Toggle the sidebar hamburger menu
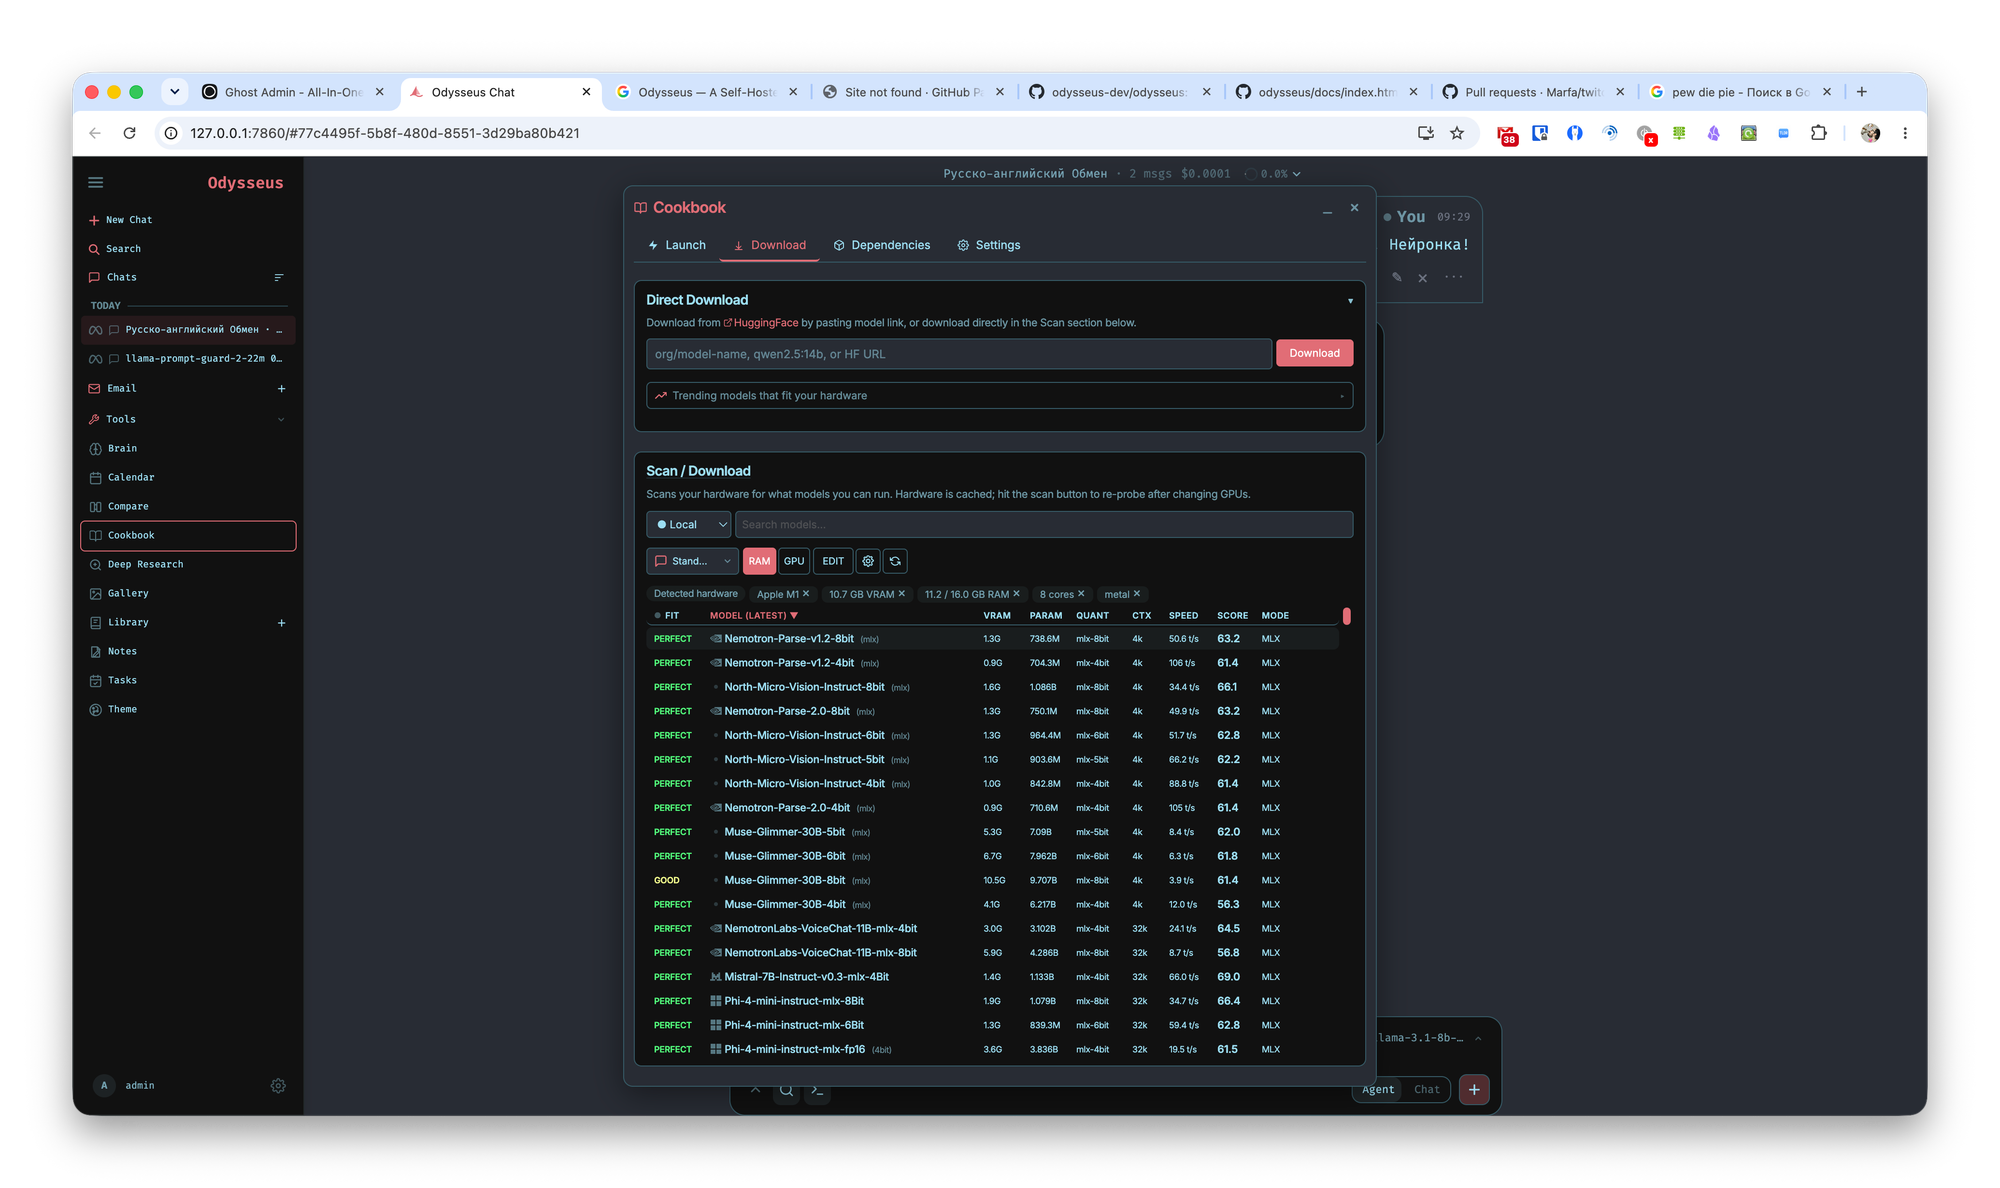Screen dimensions: 2000x1188 tap(96, 182)
